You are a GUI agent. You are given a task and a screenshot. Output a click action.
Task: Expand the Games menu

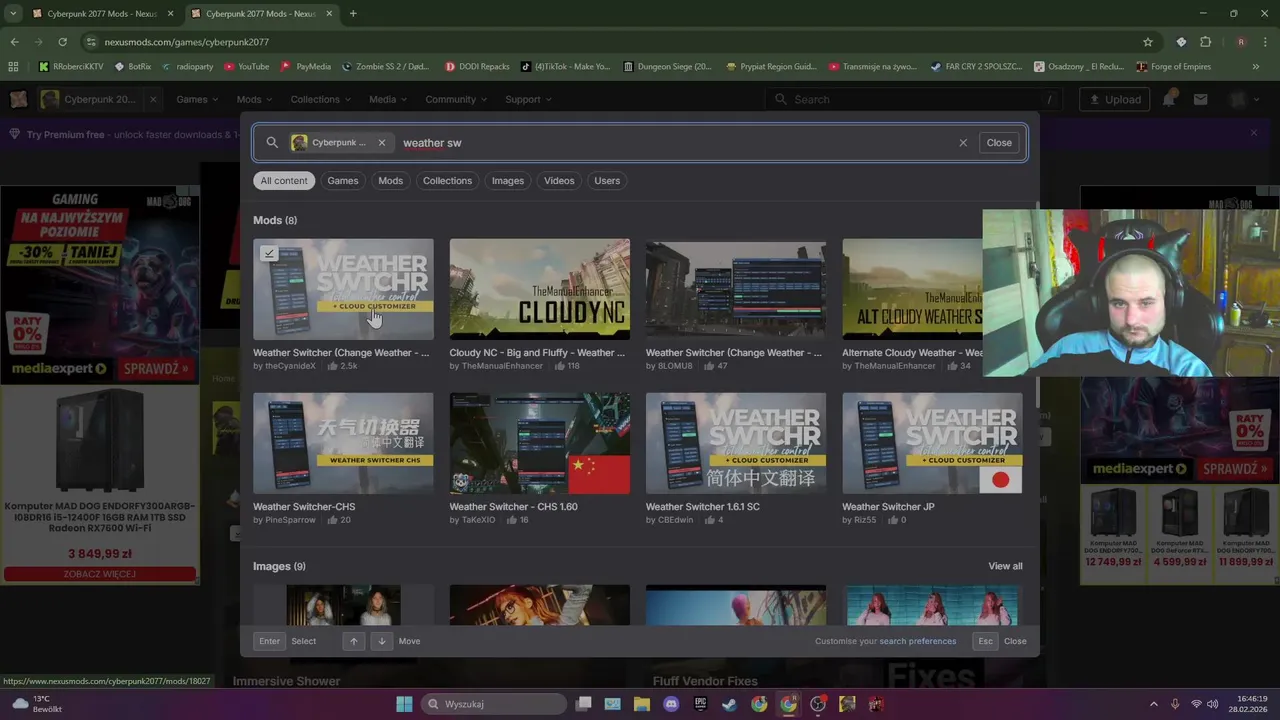click(197, 99)
